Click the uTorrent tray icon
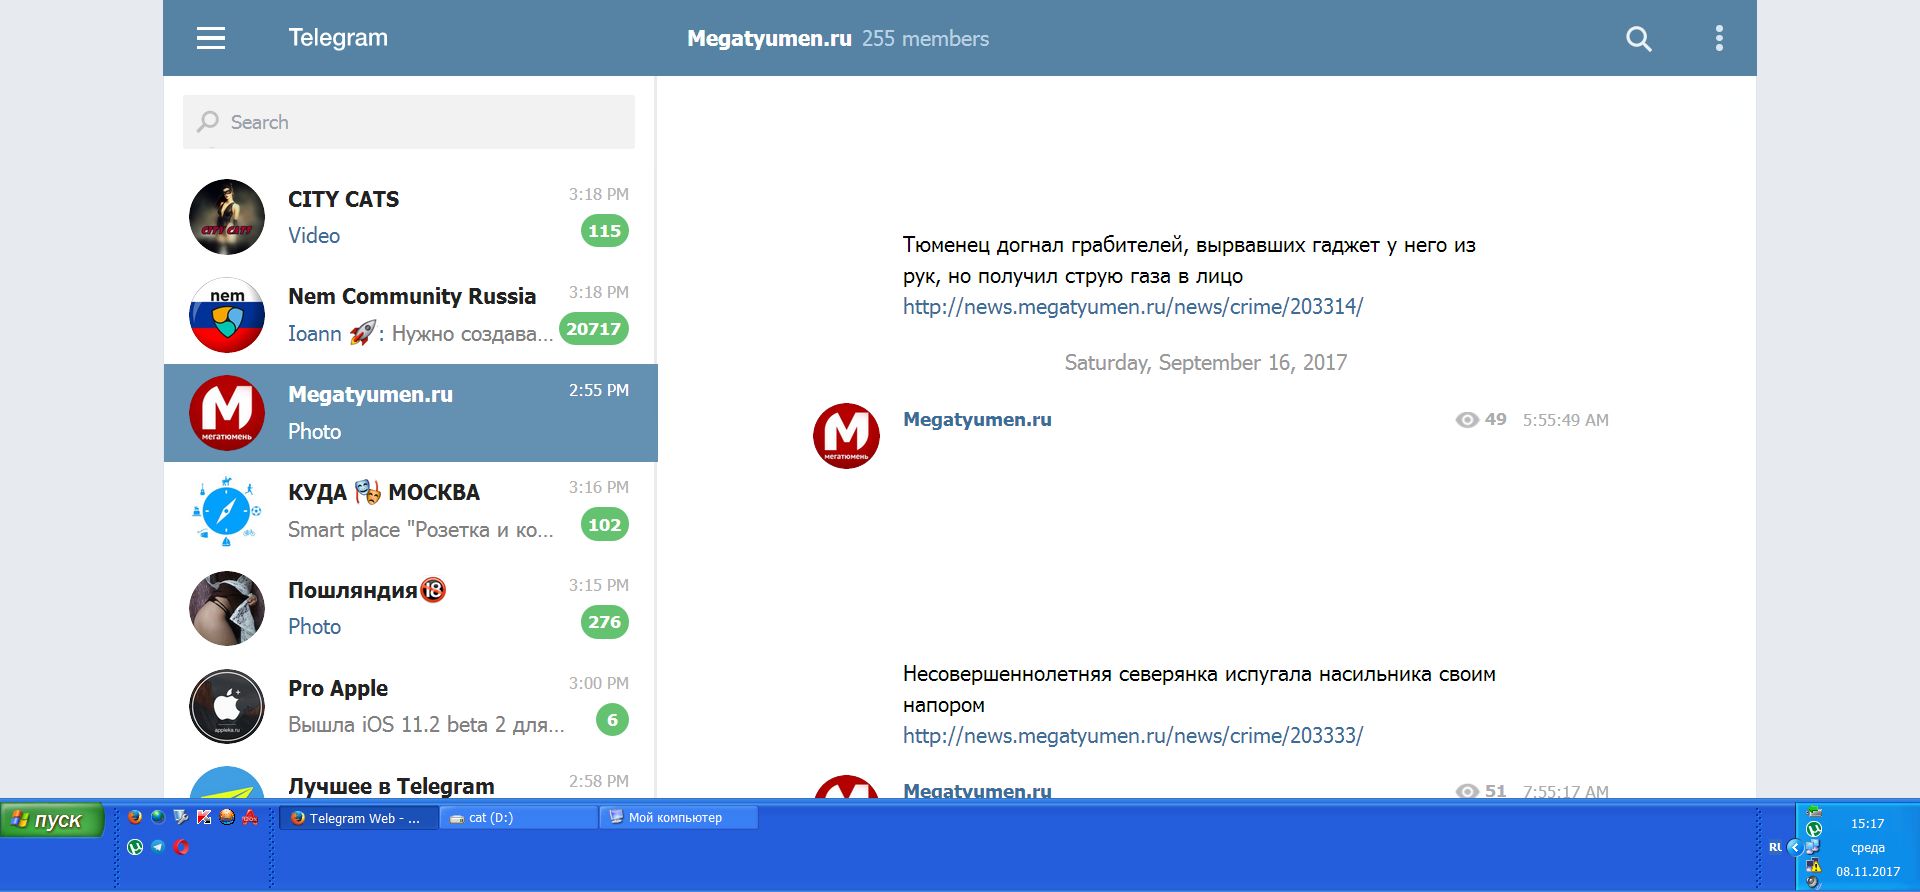Viewport: 1920px width, 892px height. [x=1814, y=829]
